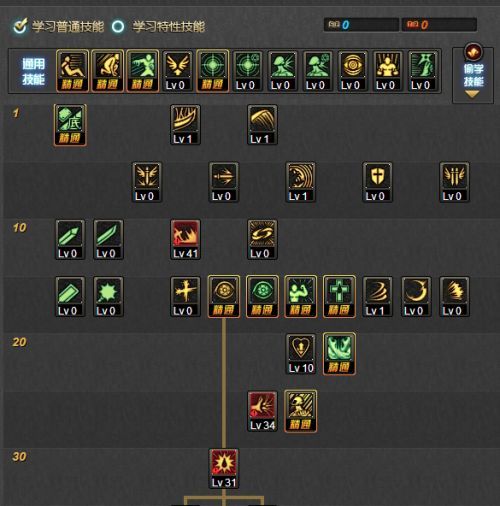Select the green flexing muscle skill icon

tap(301, 297)
